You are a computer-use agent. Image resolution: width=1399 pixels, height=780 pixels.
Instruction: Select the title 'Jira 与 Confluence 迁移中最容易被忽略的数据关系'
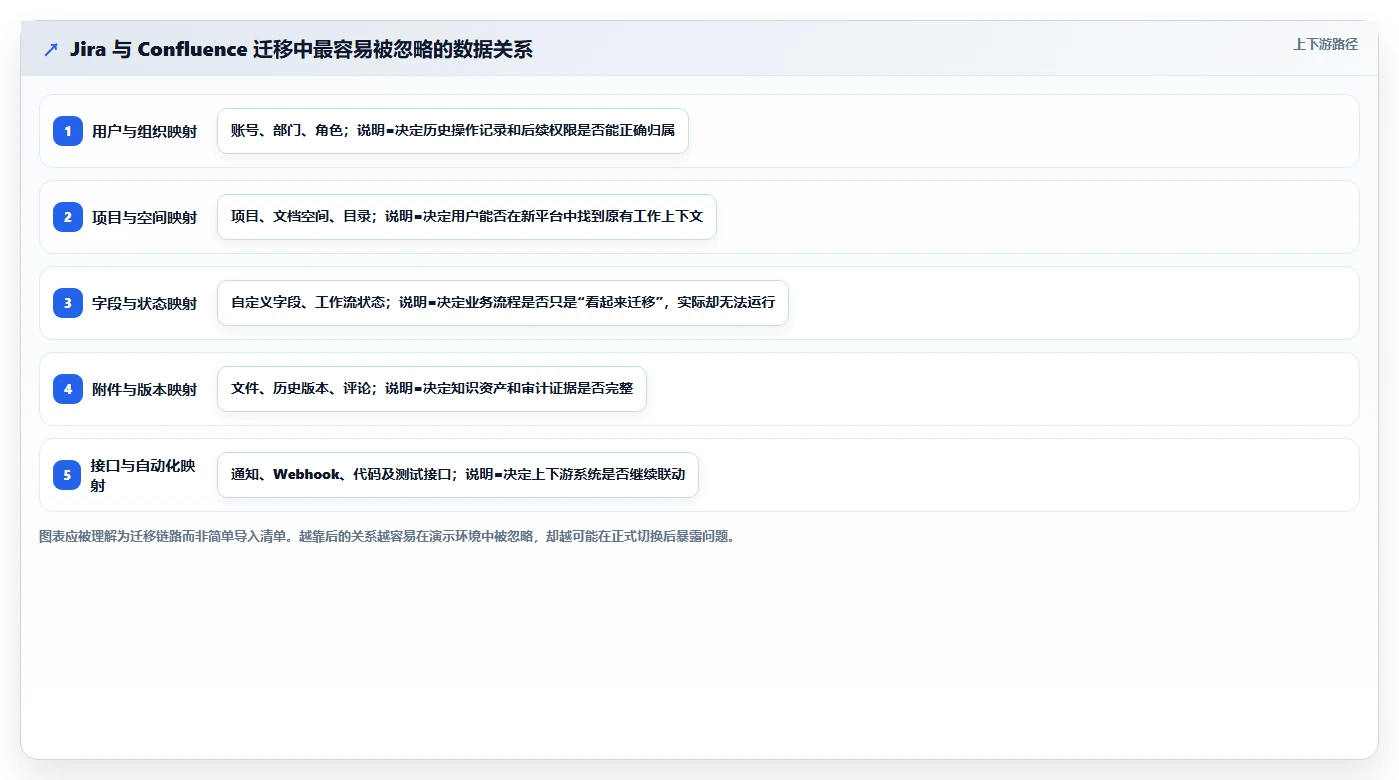coord(301,50)
